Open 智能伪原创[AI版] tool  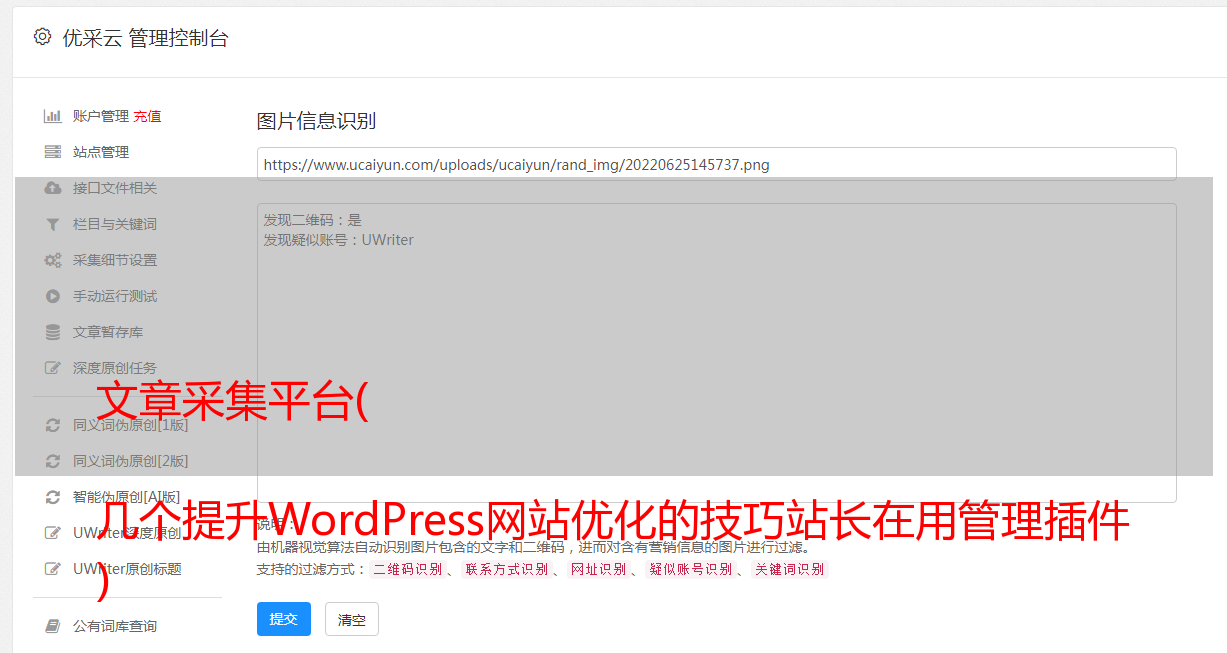[x=127, y=497]
